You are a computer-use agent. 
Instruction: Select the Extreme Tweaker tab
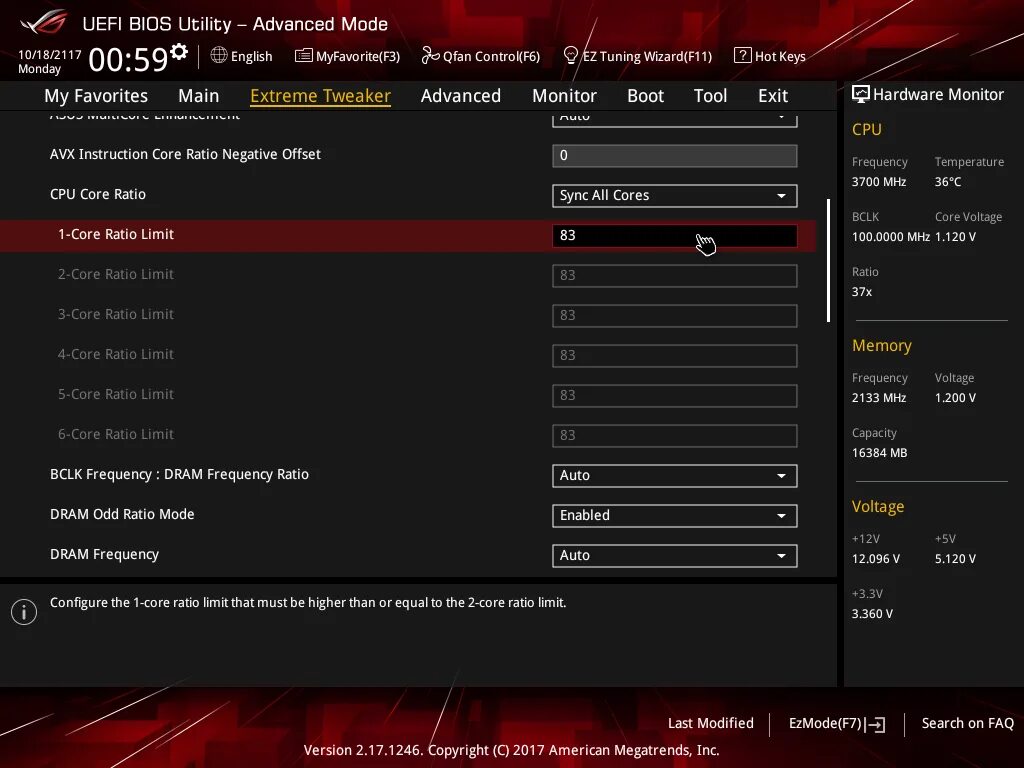(321, 96)
